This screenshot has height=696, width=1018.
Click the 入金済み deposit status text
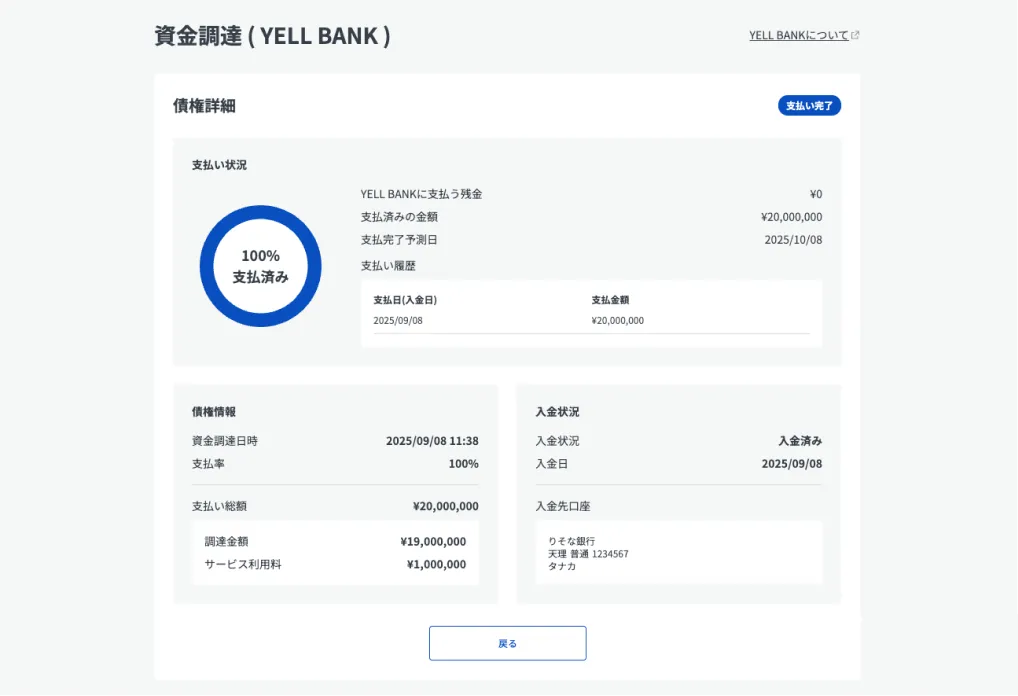pos(800,441)
